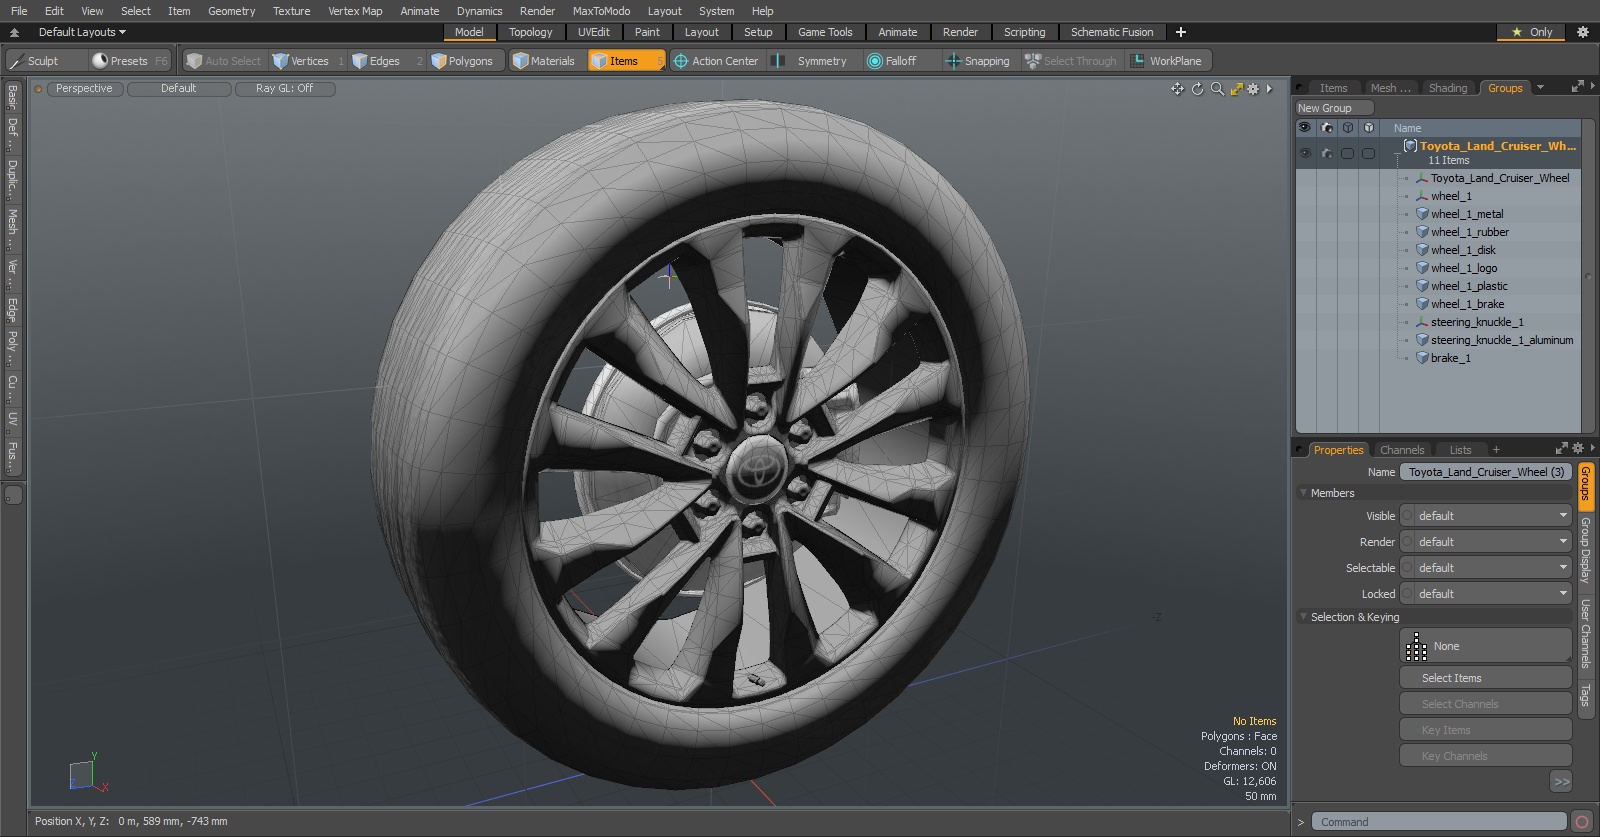Open Action Center options
Viewport: 1600px width, 837px height.
(x=716, y=61)
